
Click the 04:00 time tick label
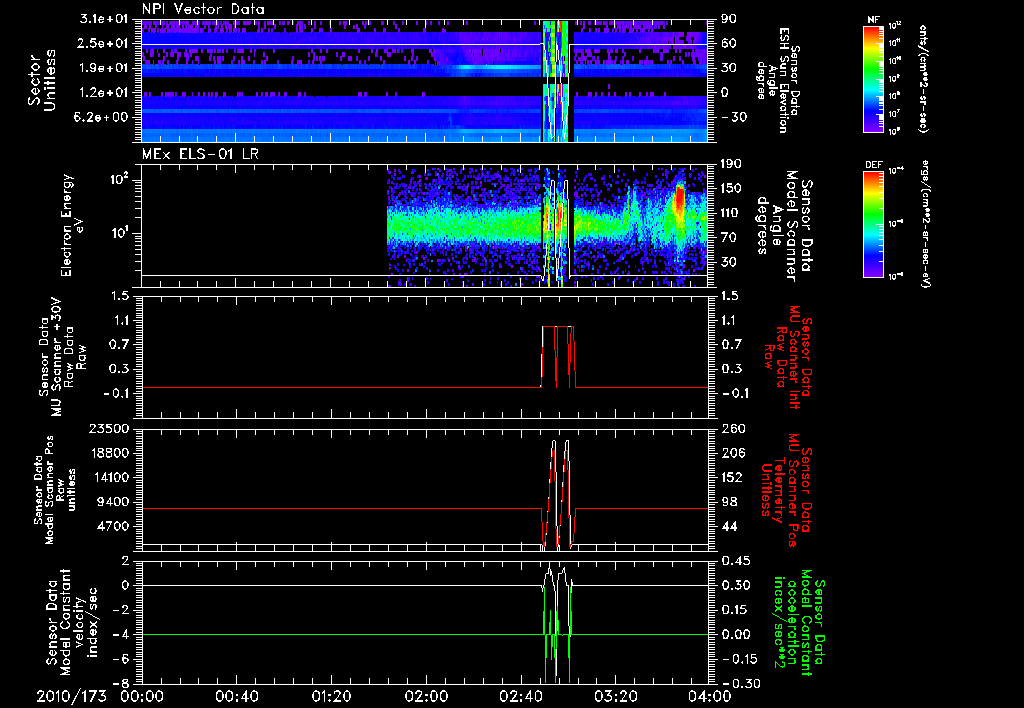point(710,696)
